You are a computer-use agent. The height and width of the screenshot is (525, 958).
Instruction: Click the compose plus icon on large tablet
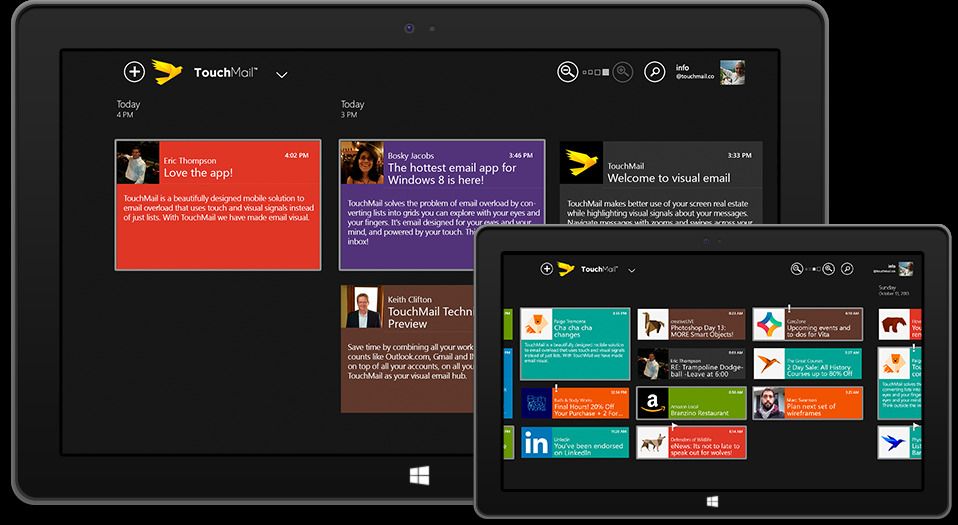point(134,72)
